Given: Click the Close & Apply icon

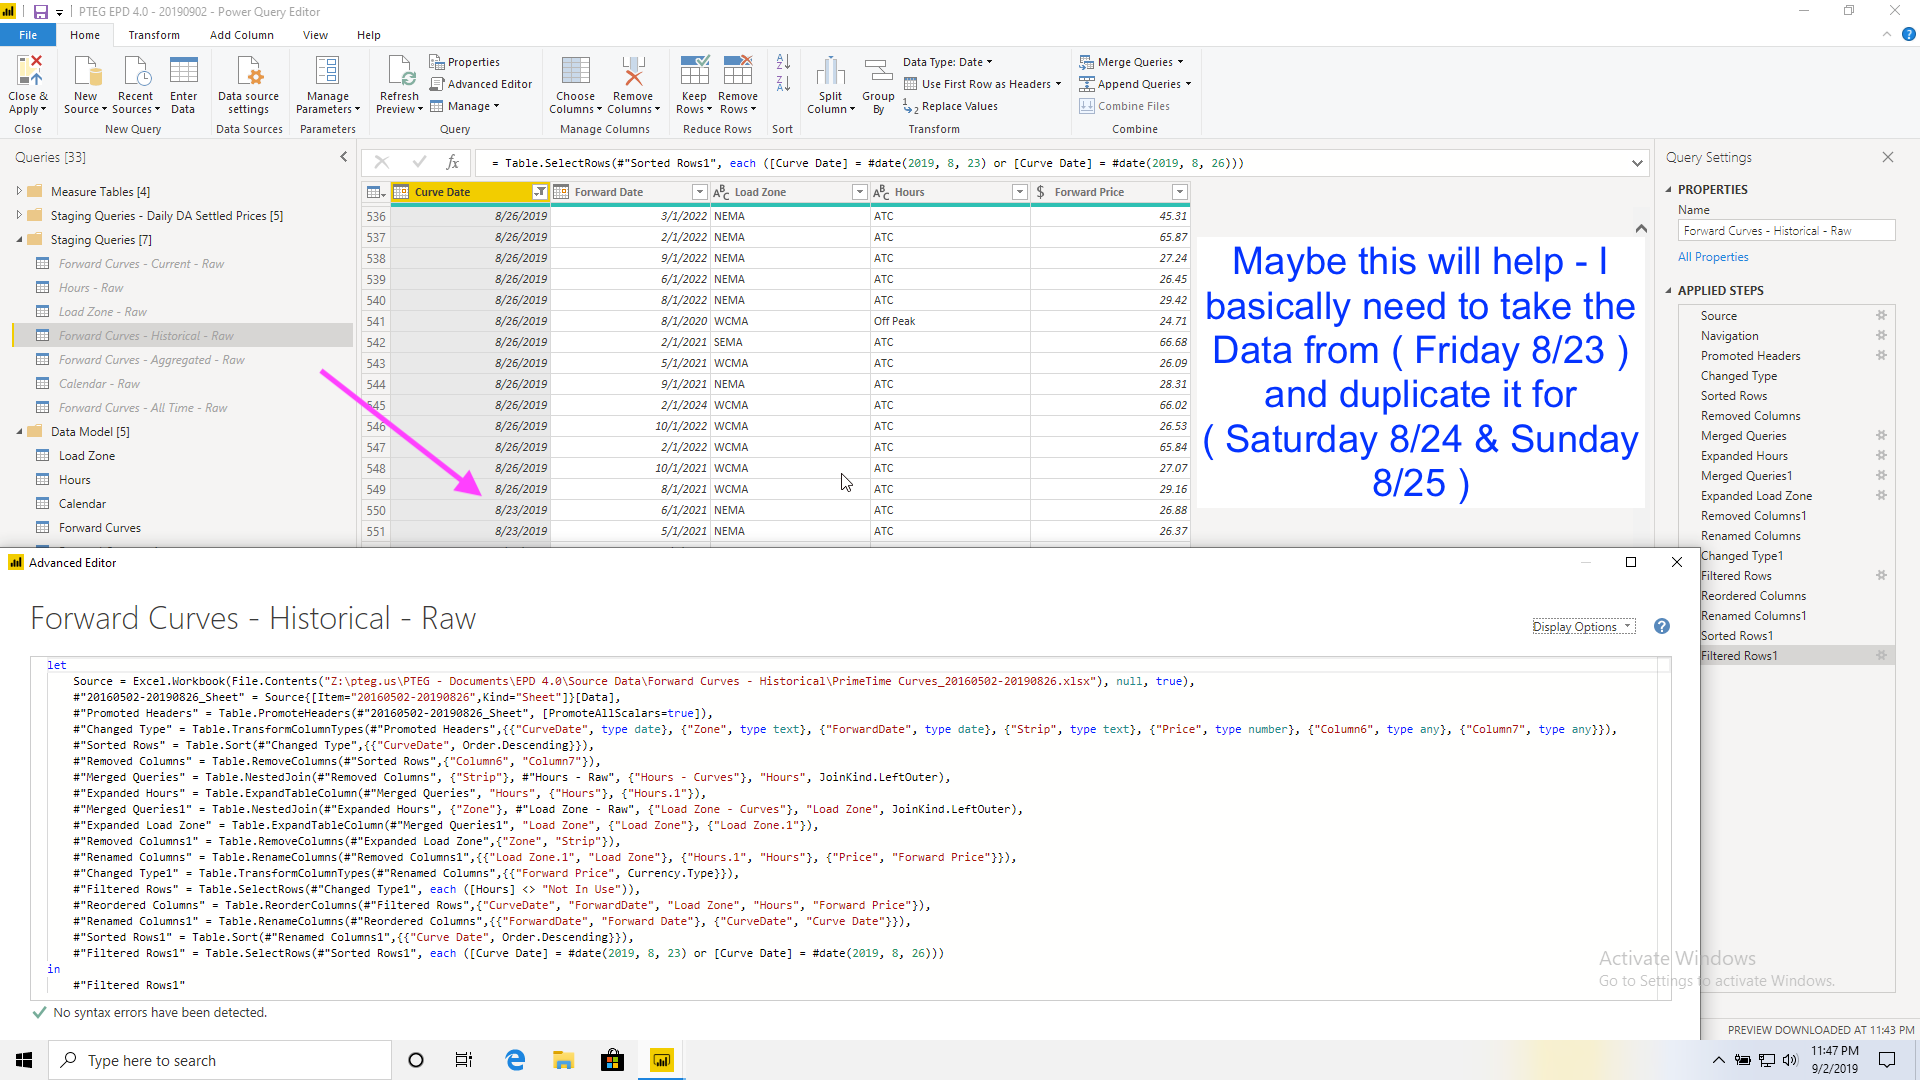Looking at the screenshot, I should pos(28,72).
